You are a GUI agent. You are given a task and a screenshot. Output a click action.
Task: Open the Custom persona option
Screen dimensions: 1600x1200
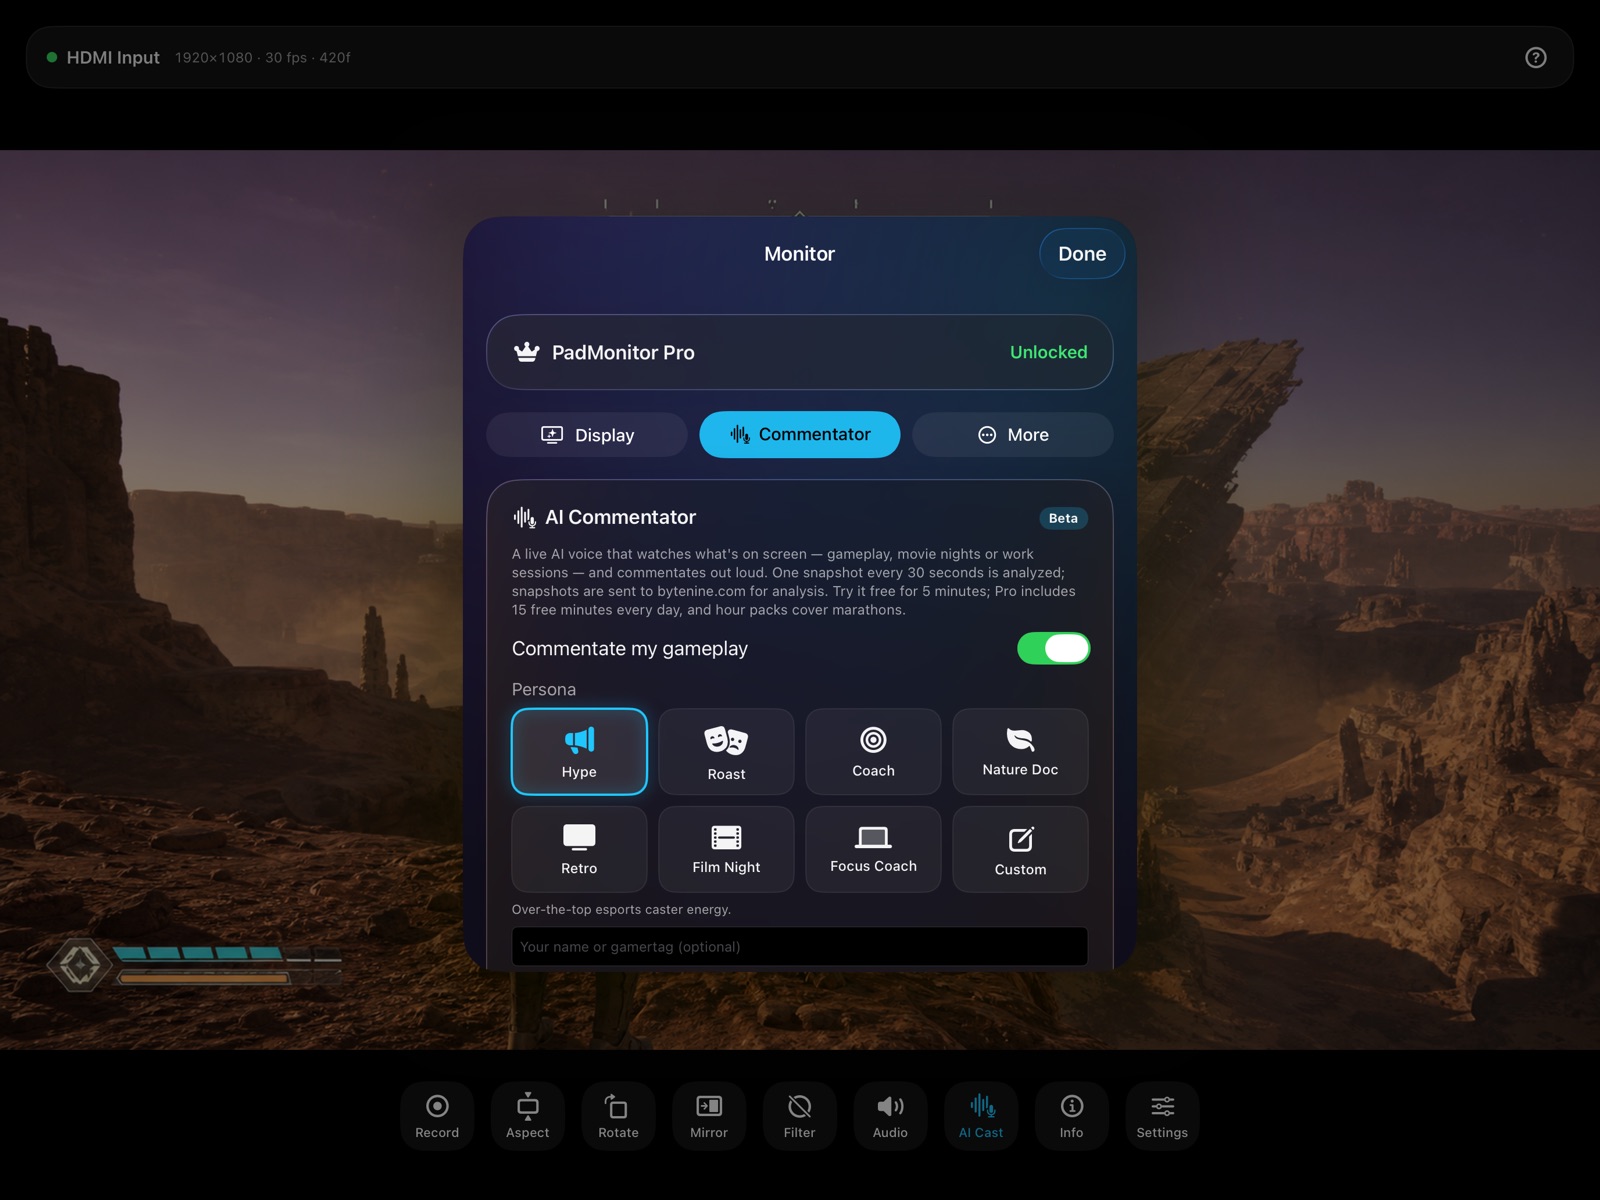click(x=1020, y=849)
